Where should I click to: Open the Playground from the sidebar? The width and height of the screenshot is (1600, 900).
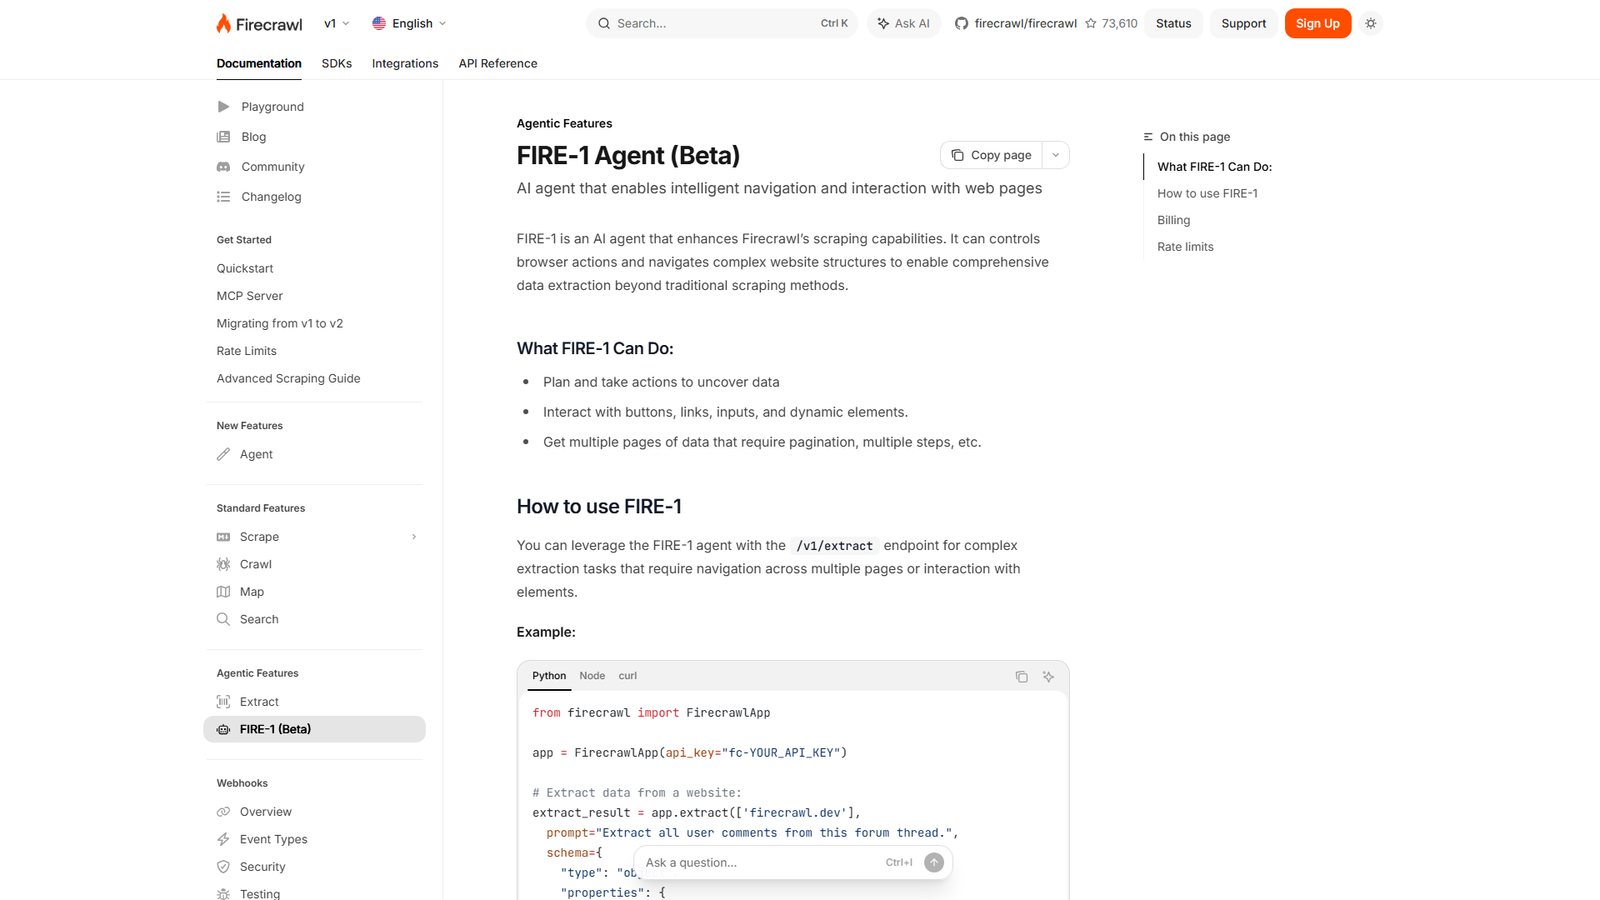[x=224, y=106]
